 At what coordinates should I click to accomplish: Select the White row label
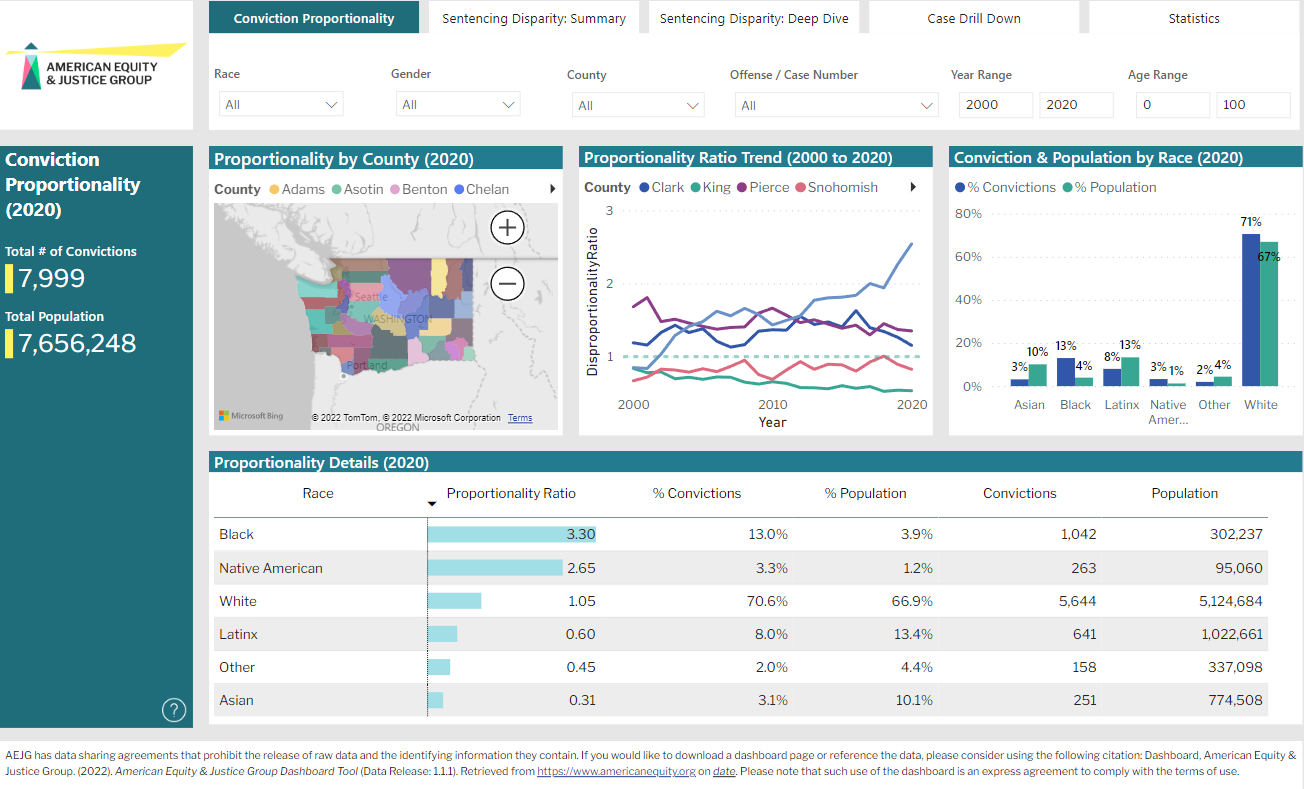point(238,601)
